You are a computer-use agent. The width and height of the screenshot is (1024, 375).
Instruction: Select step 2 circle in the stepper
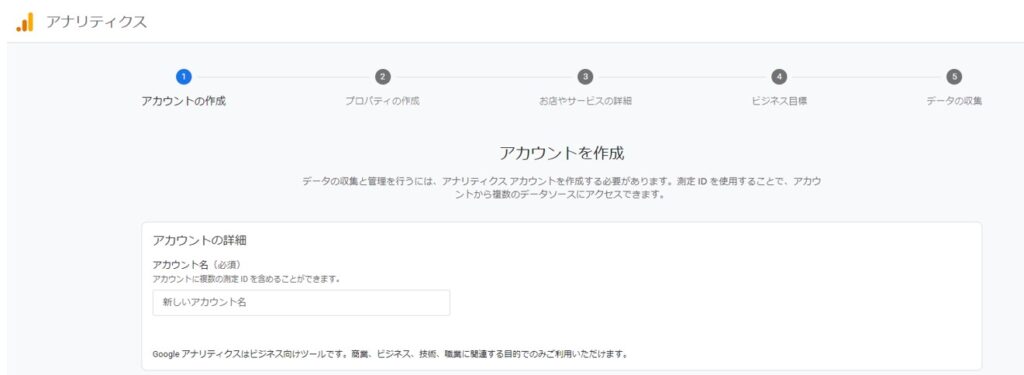[x=383, y=76]
